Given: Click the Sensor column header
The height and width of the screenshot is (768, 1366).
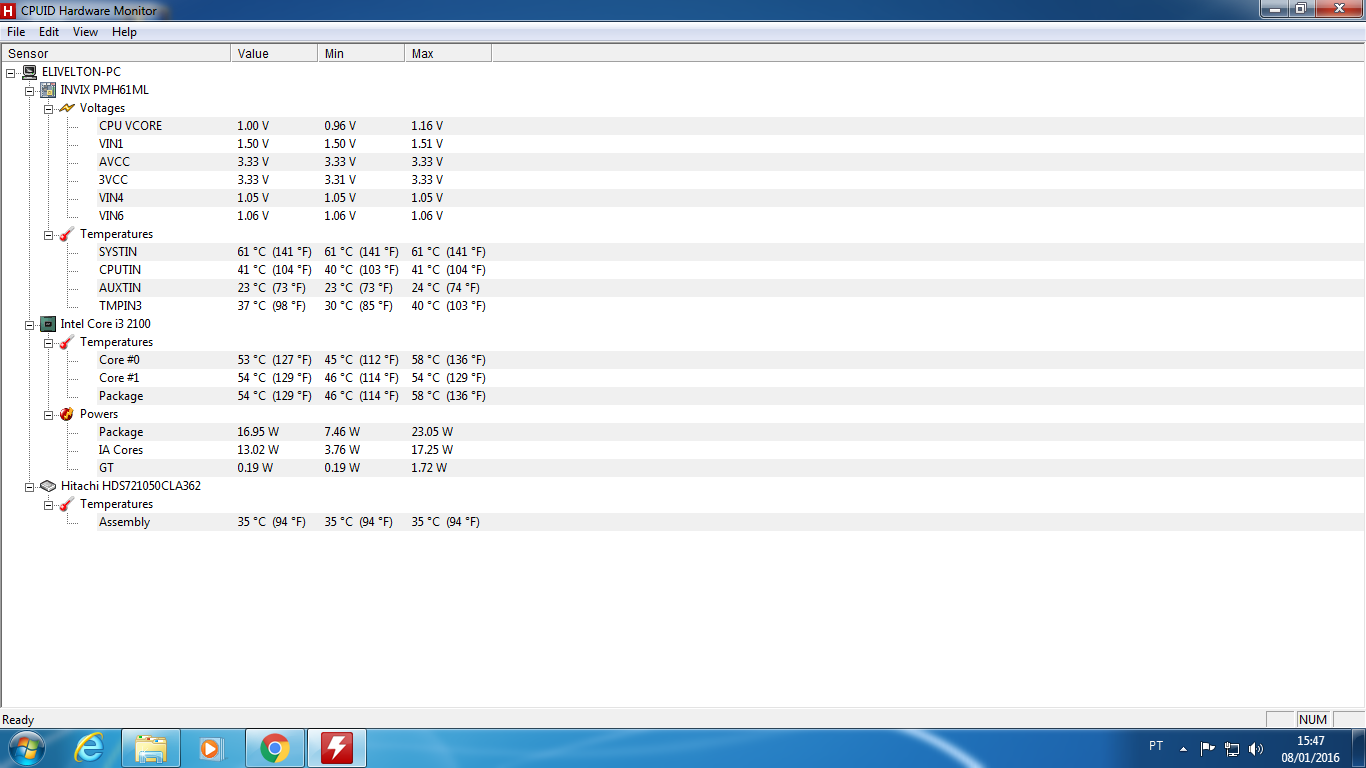Looking at the screenshot, I should (x=116, y=54).
